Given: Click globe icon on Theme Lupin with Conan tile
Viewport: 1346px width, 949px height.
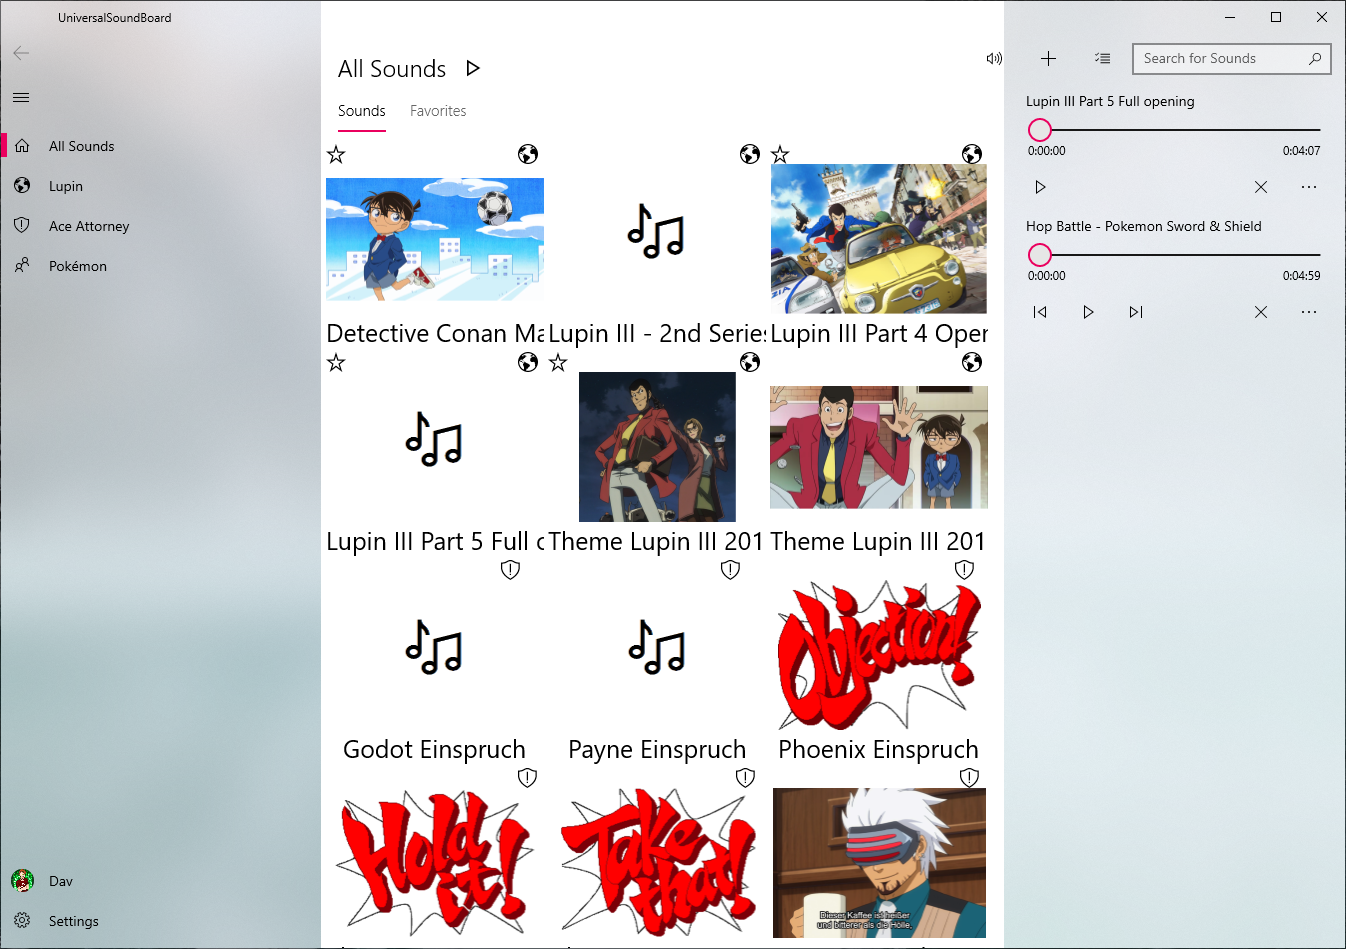Looking at the screenshot, I should [972, 362].
